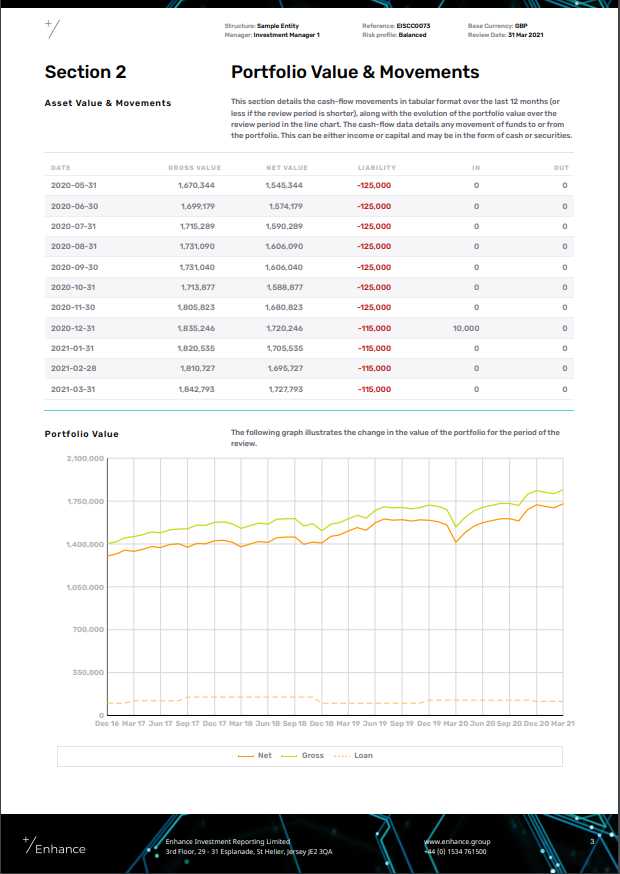Viewport: 620px width, 874px height.
Task: Click the Dec 16 x-axis label
Action: (106, 723)
